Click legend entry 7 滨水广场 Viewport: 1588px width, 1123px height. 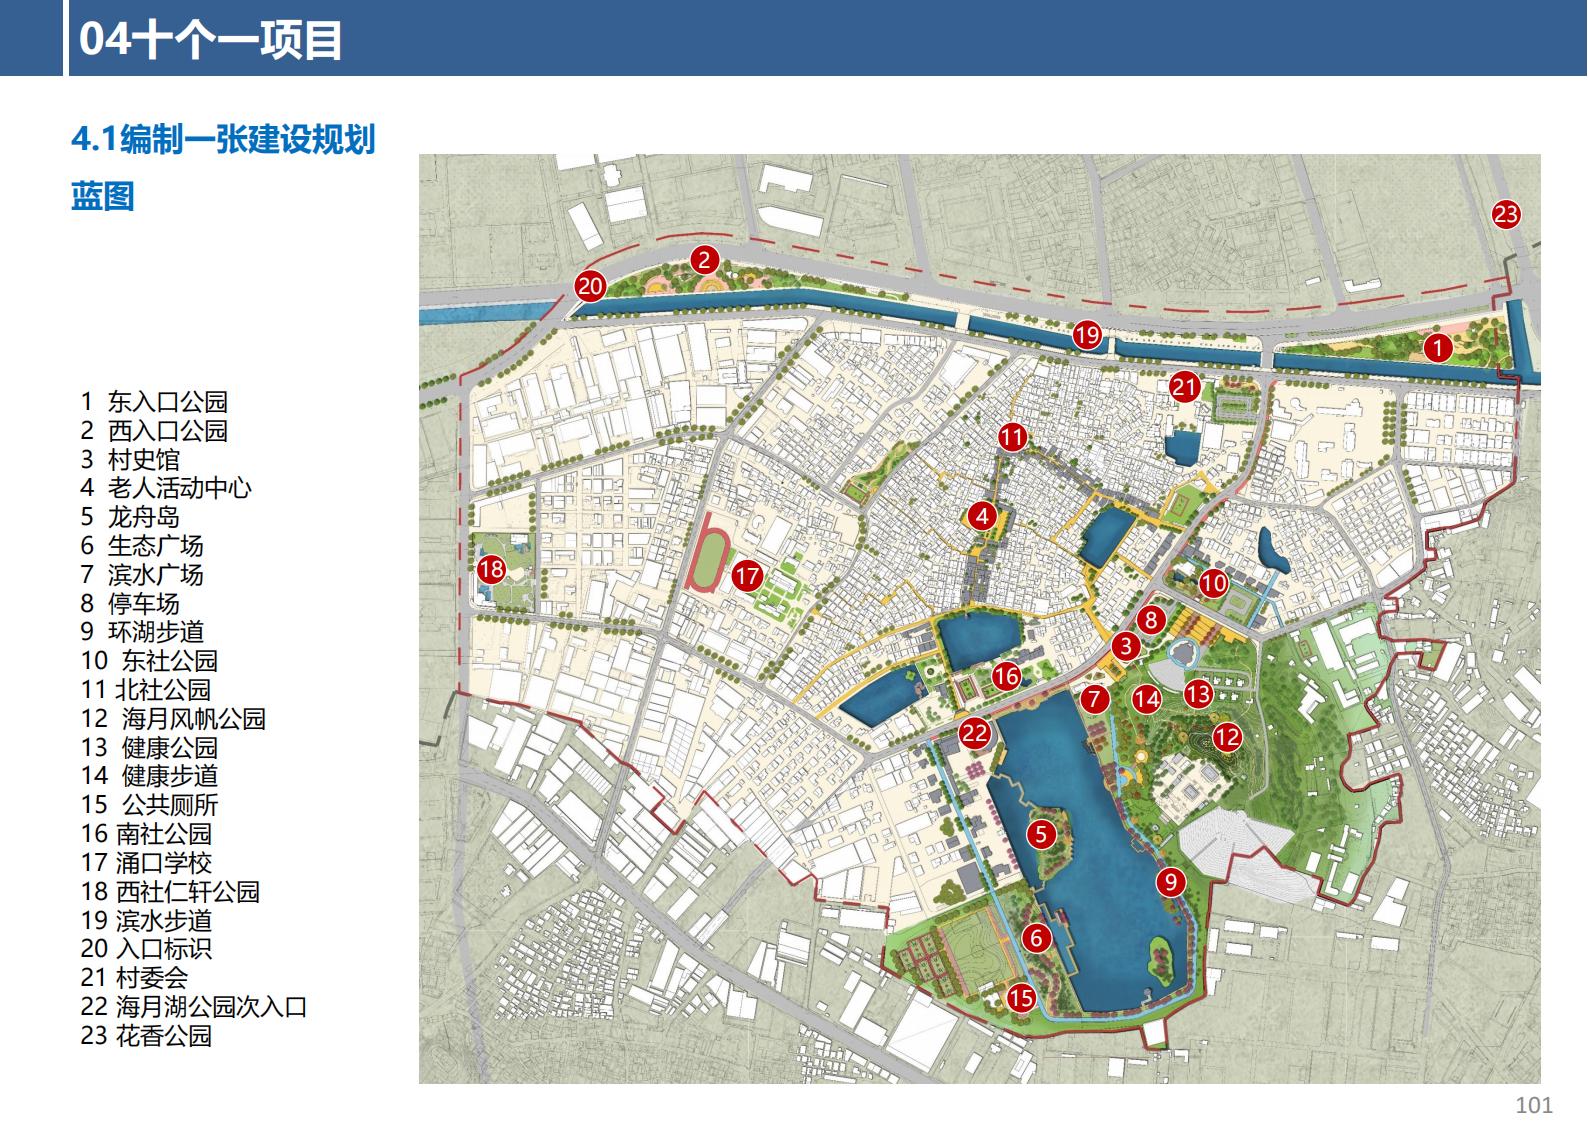tap(142, 575)
